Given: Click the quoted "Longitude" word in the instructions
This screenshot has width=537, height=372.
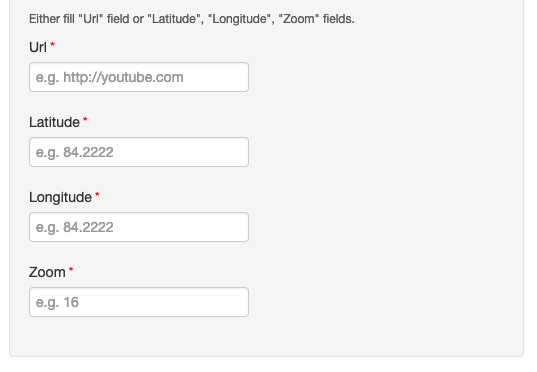Looking at the screenshot, I should (x=239, y=19).
